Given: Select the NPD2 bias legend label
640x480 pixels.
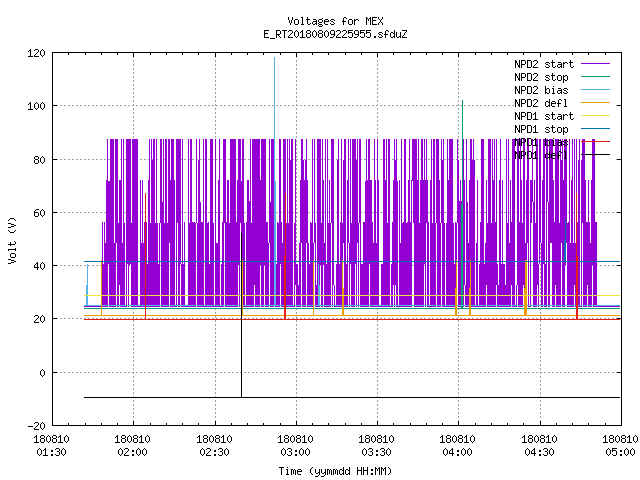Looking at the screenshot, I should [541, 90].
